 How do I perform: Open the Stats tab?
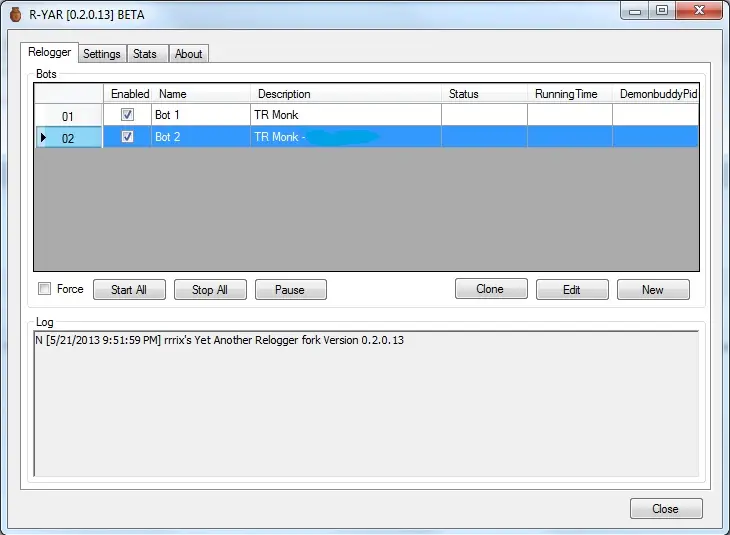coord(145,54)
